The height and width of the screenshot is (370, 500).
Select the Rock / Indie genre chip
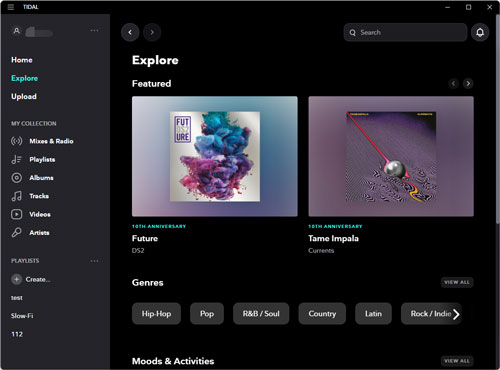[x=431, y=314]
